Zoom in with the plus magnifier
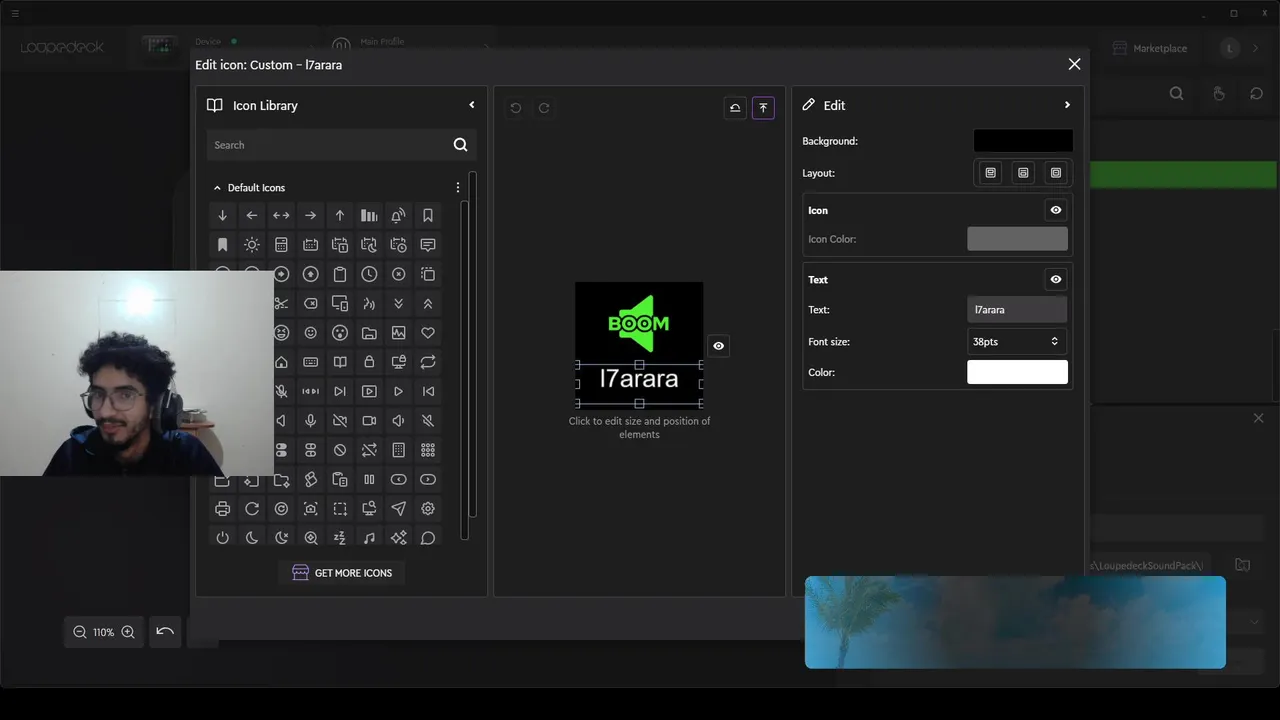Viewport: 1280px width, 720px height. pos(128,632)
